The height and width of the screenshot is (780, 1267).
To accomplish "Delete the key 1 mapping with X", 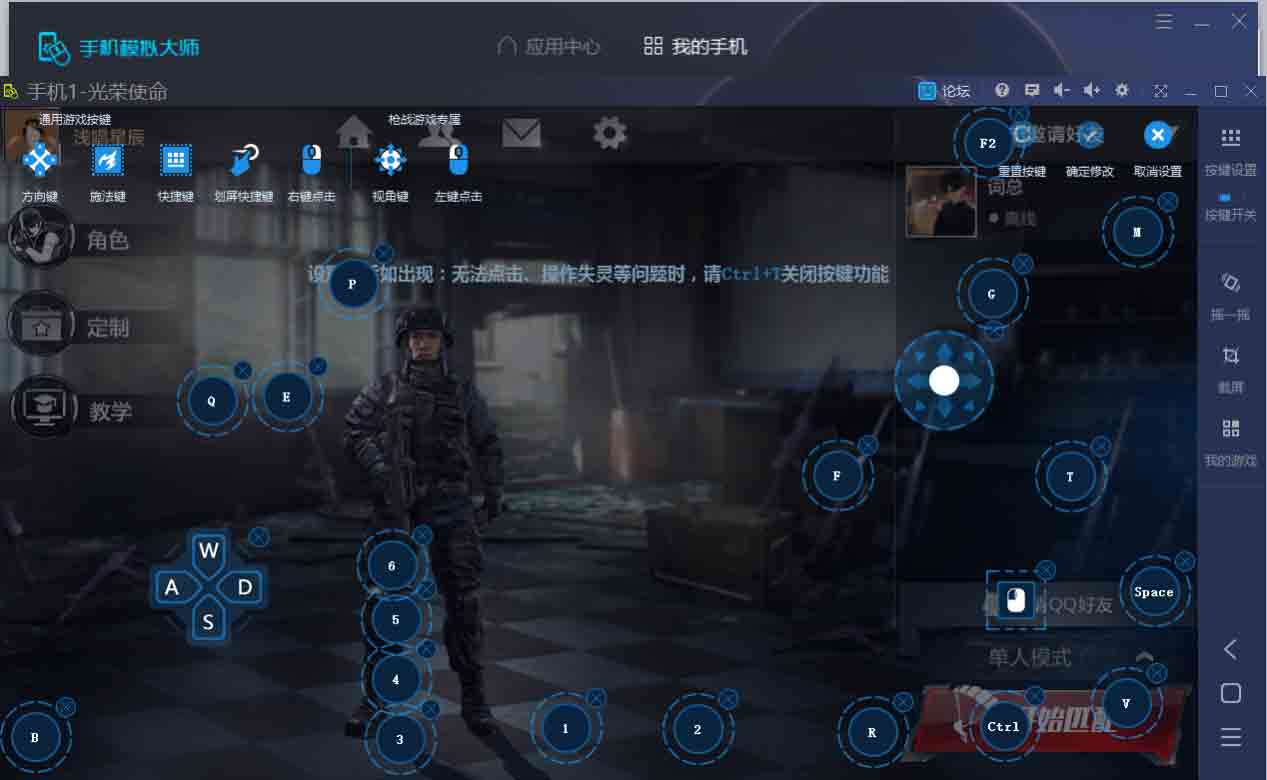I will point(596,697).
